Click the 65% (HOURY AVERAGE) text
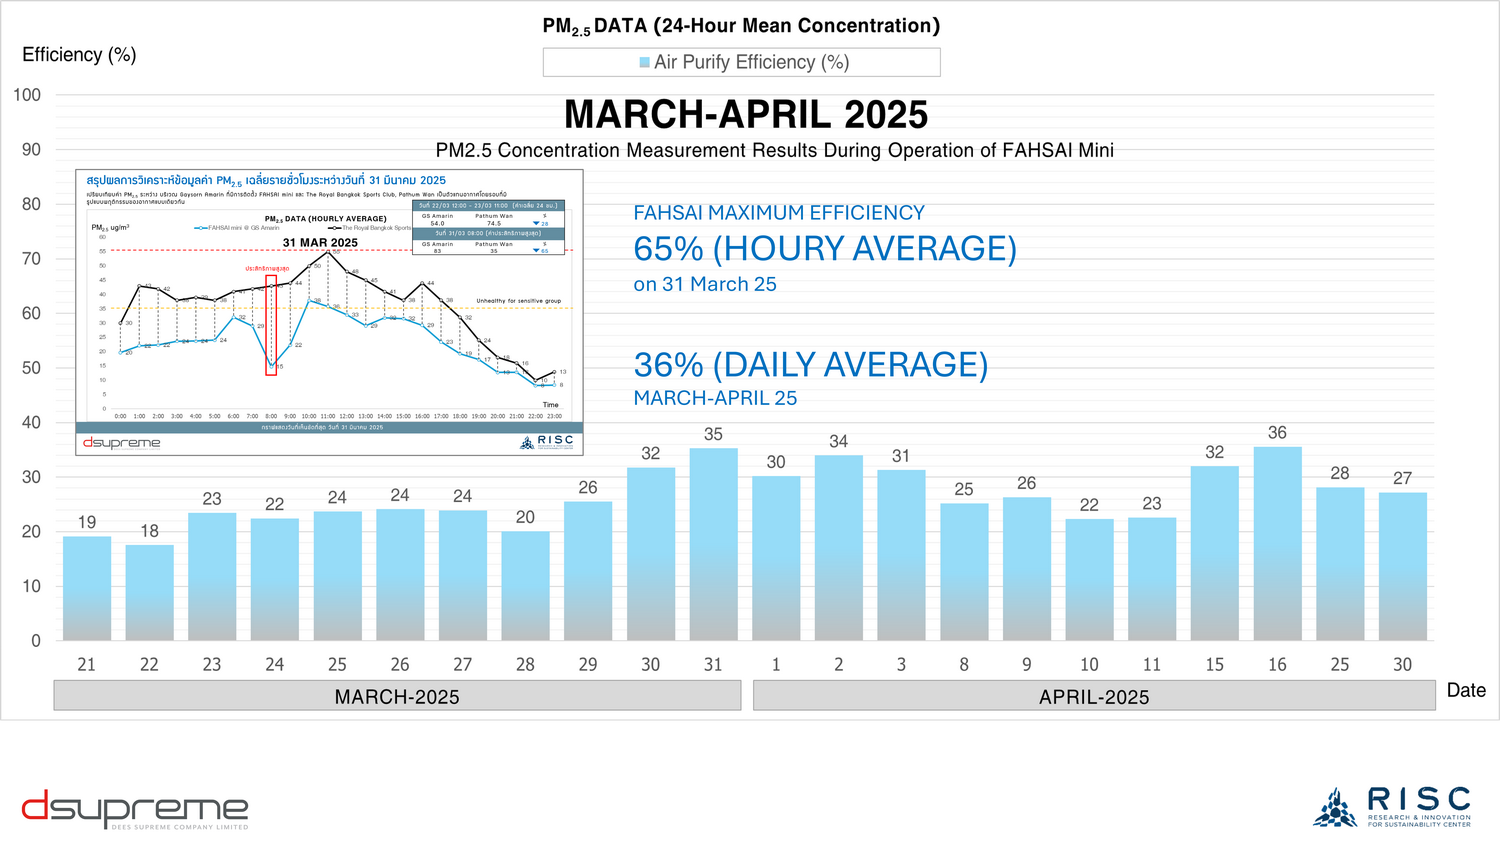This screenshot has width=1500, height=844. (825, 248)
